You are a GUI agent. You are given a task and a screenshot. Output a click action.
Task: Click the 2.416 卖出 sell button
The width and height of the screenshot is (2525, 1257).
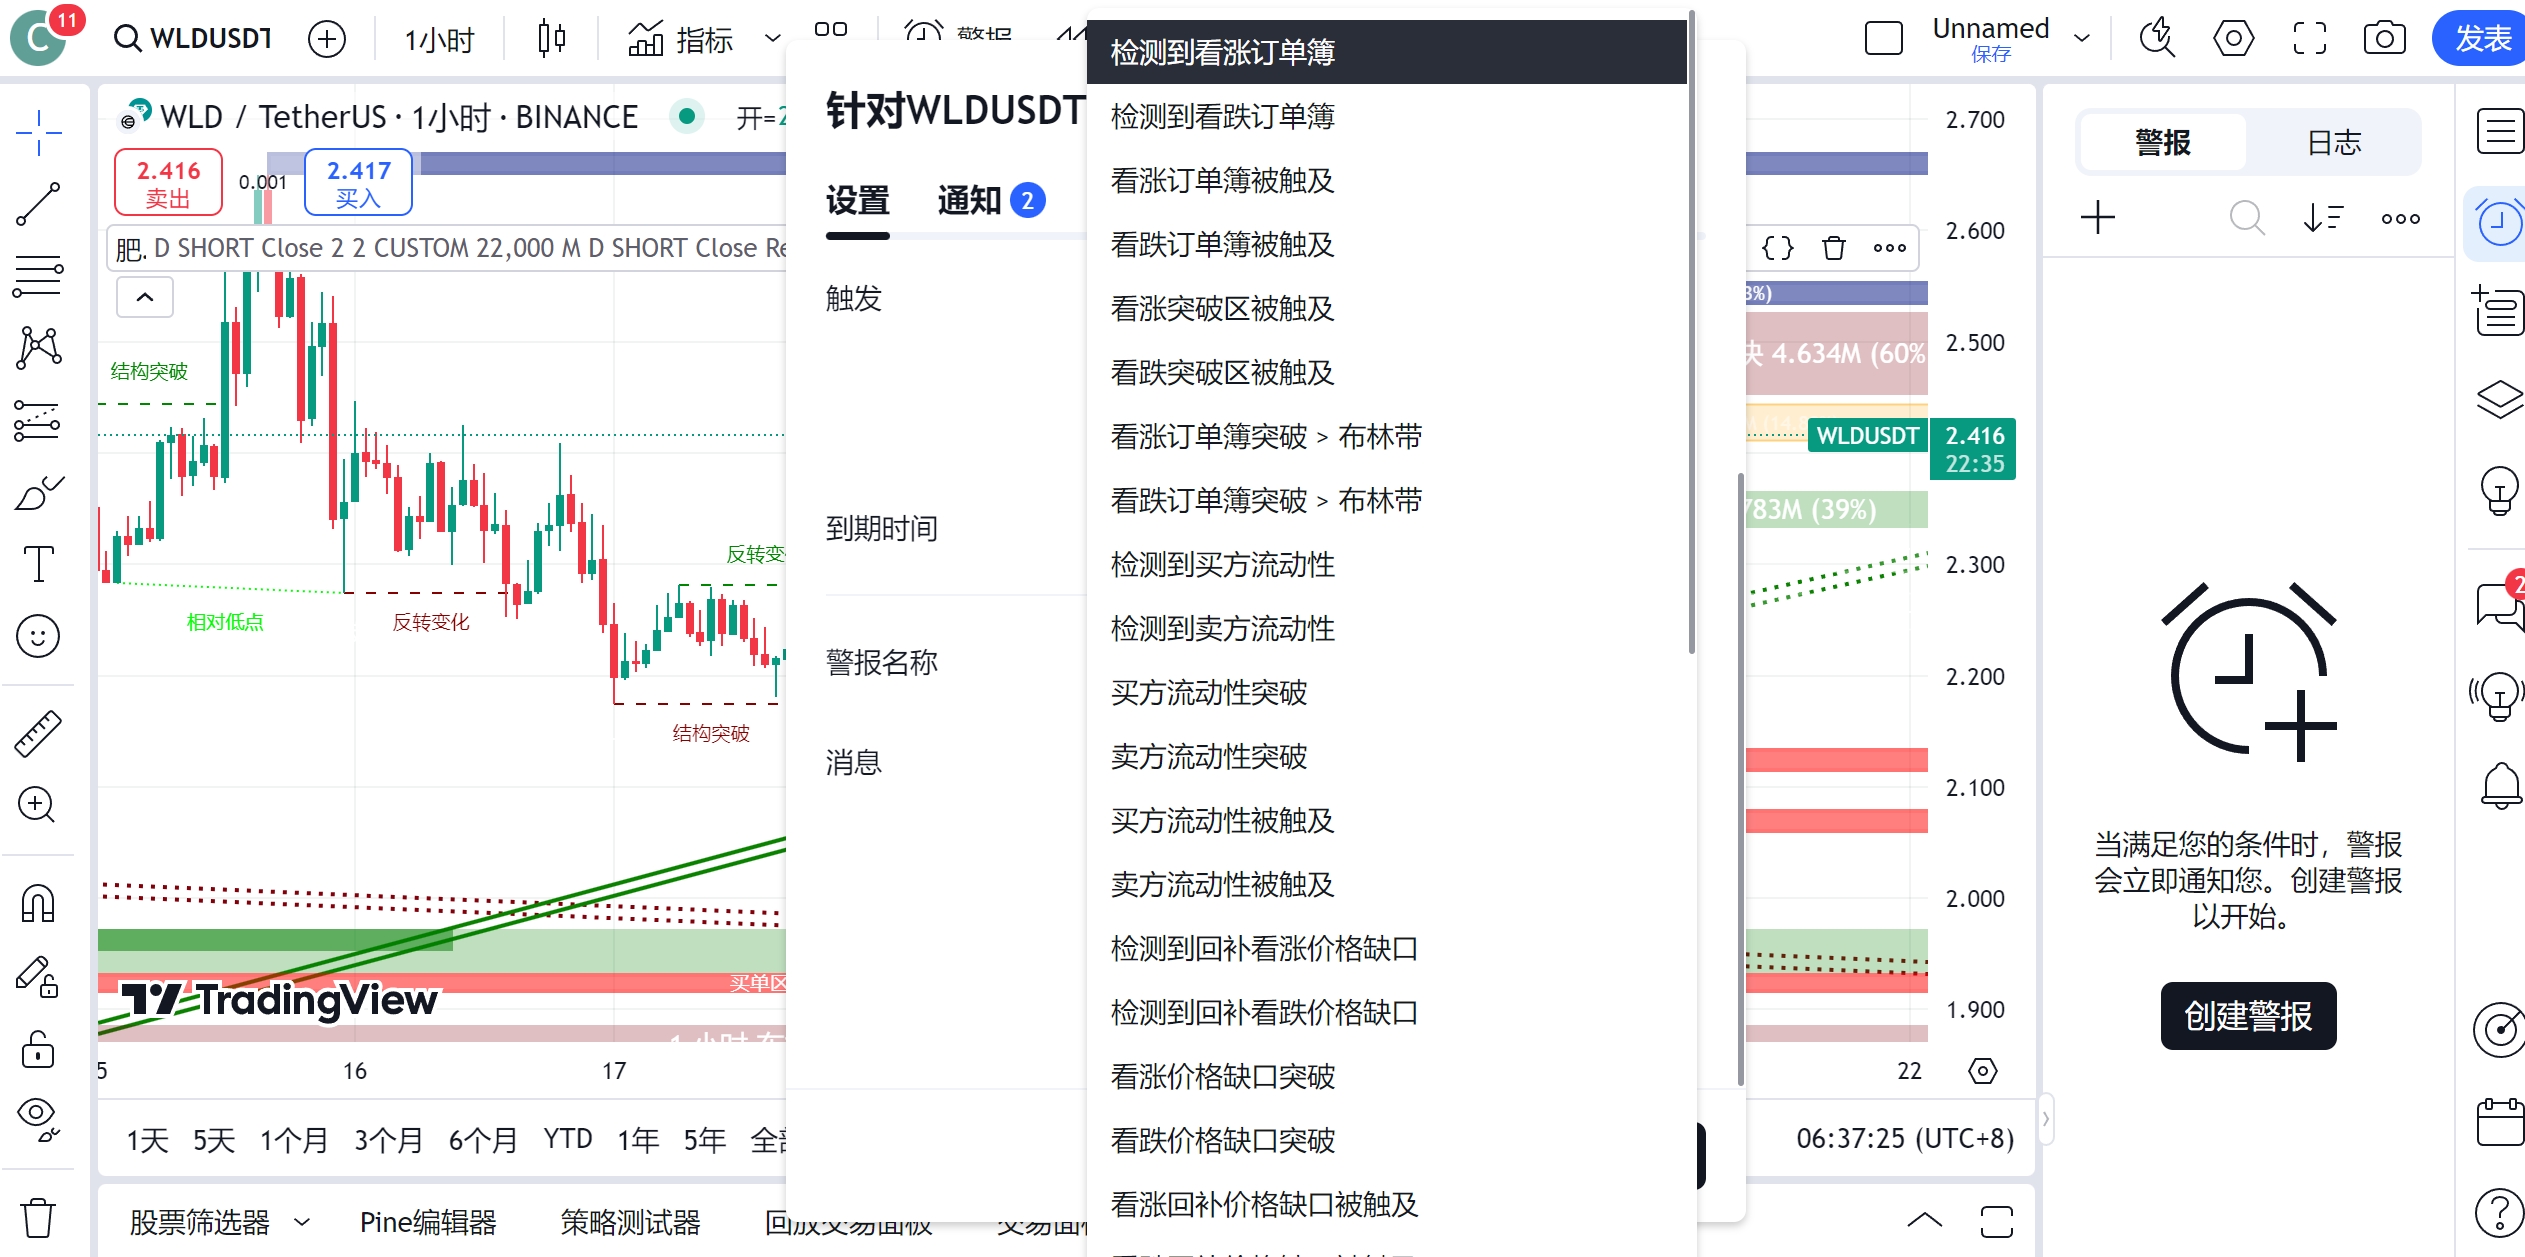(x=168, y=183)
